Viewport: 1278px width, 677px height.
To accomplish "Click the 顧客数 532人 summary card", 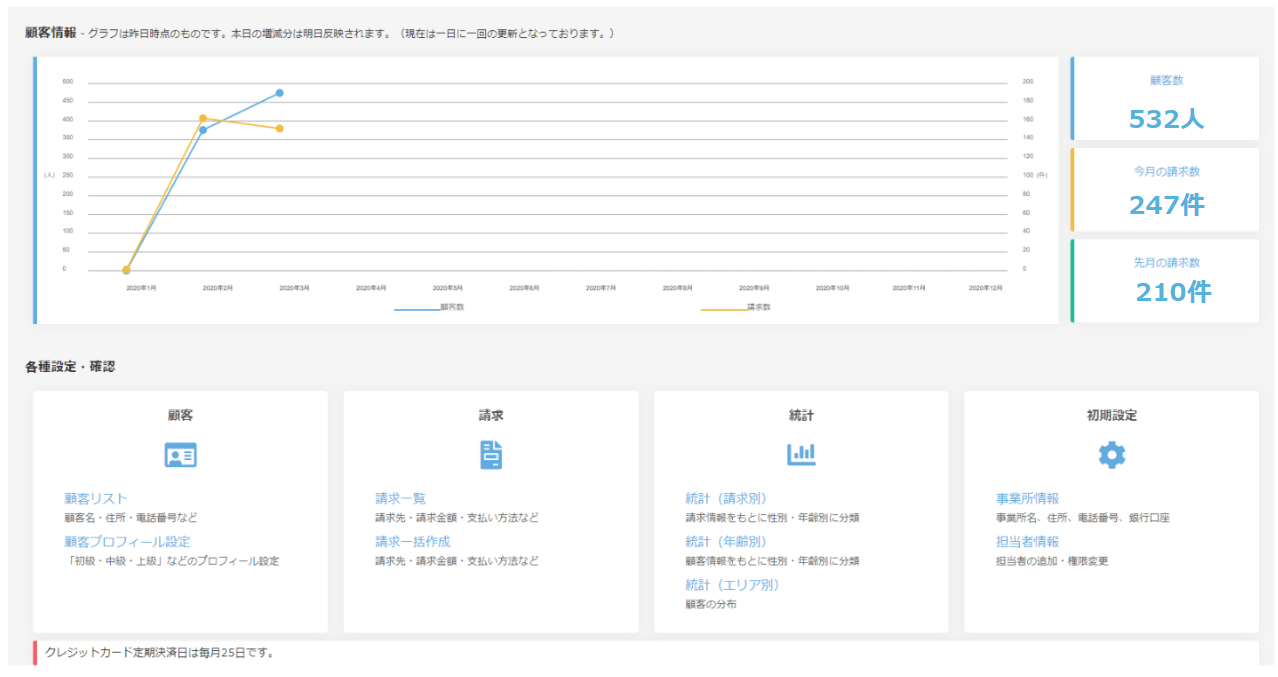I will pyautogui.click(x=1165, y=99).
